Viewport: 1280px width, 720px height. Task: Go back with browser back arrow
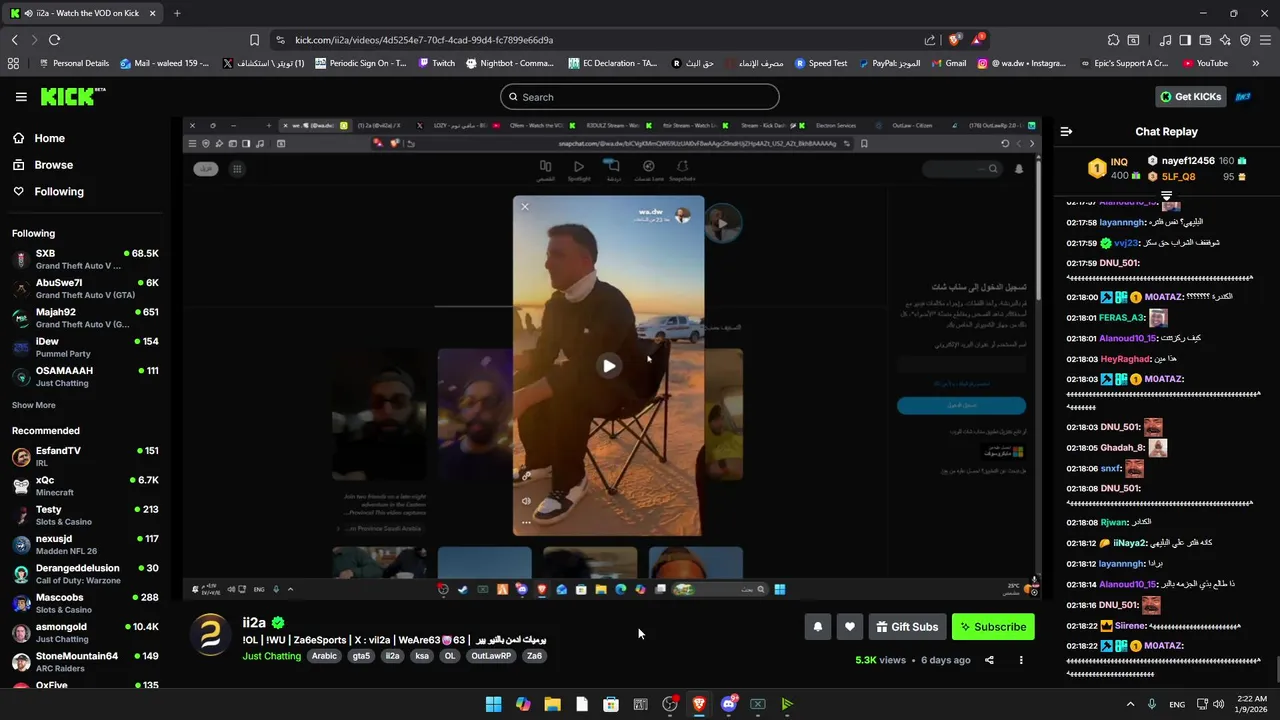pyautogui.click(x=15, y=40)
